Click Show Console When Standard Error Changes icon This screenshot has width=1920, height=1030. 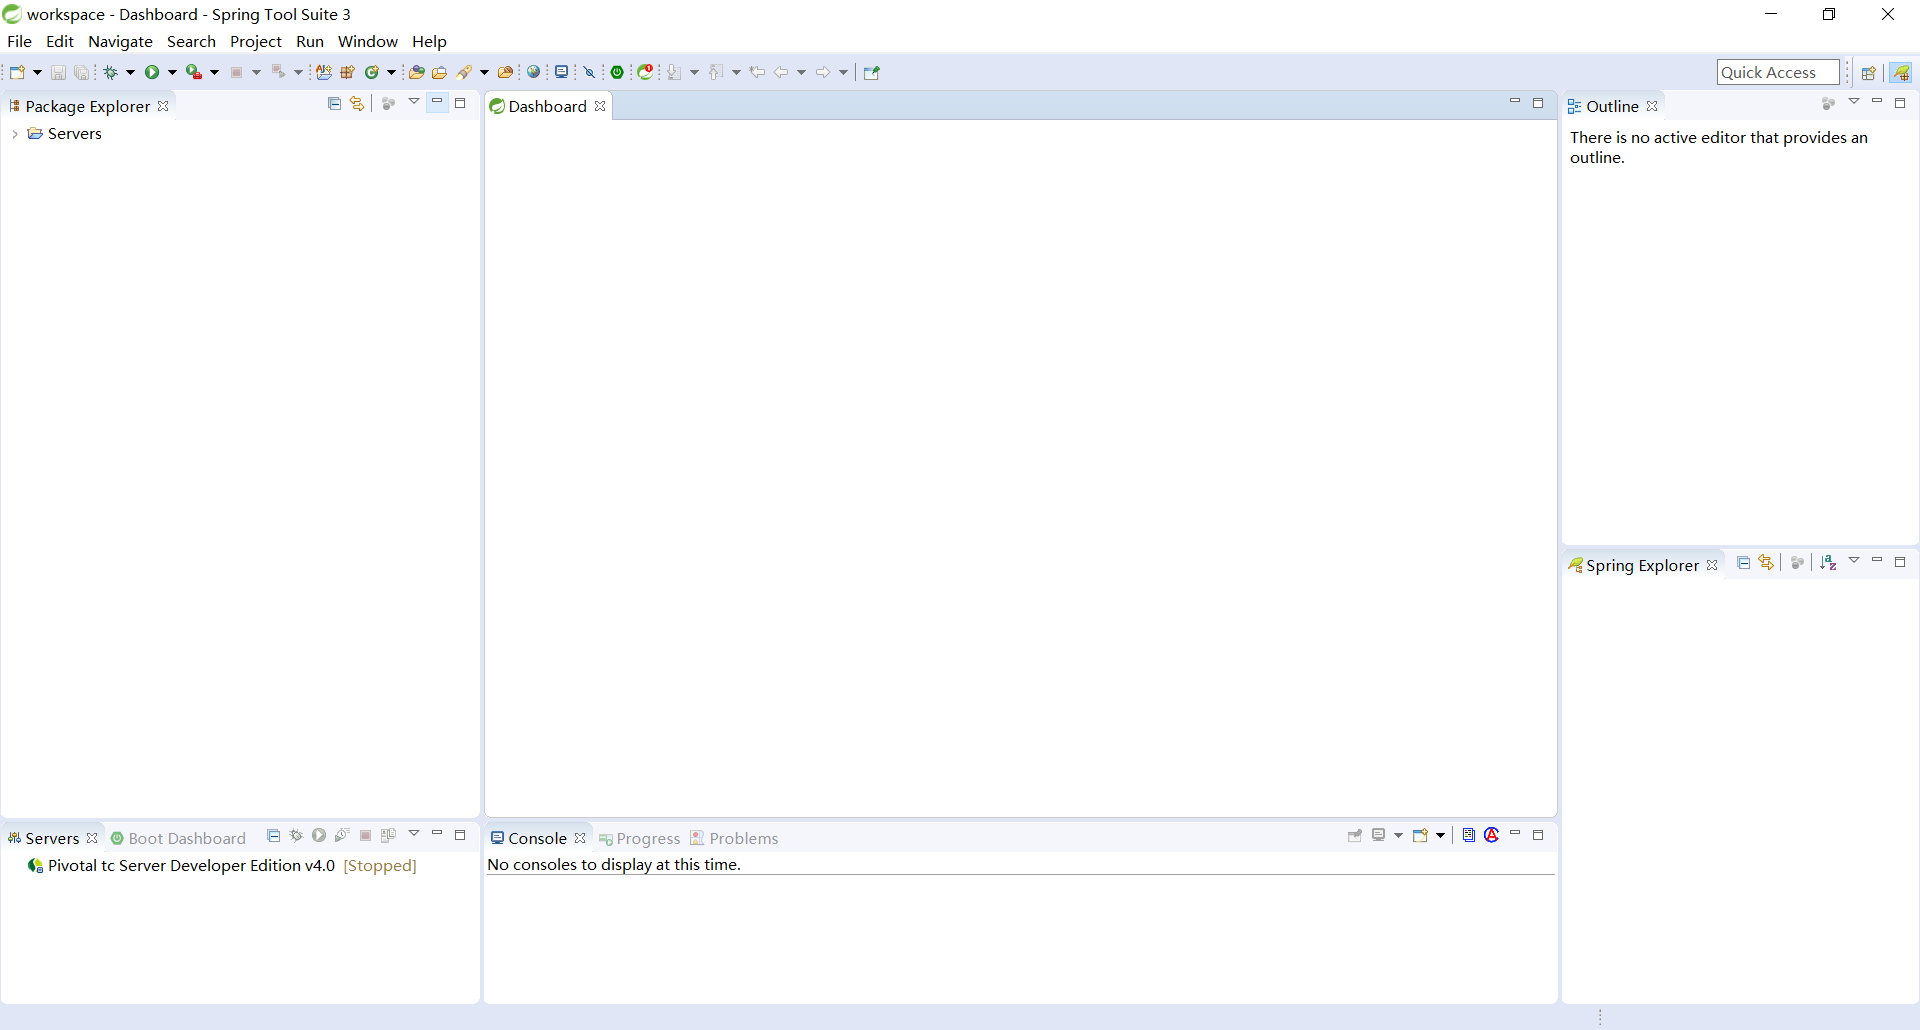pyautogui.click(x=1492, y=835)
